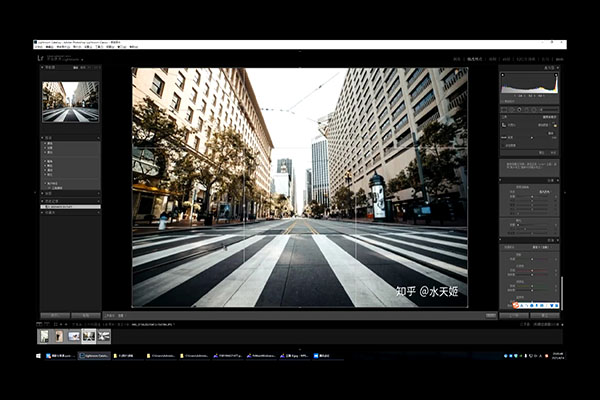Open grid view from filmstrip bar icon

tap(55, 324)
